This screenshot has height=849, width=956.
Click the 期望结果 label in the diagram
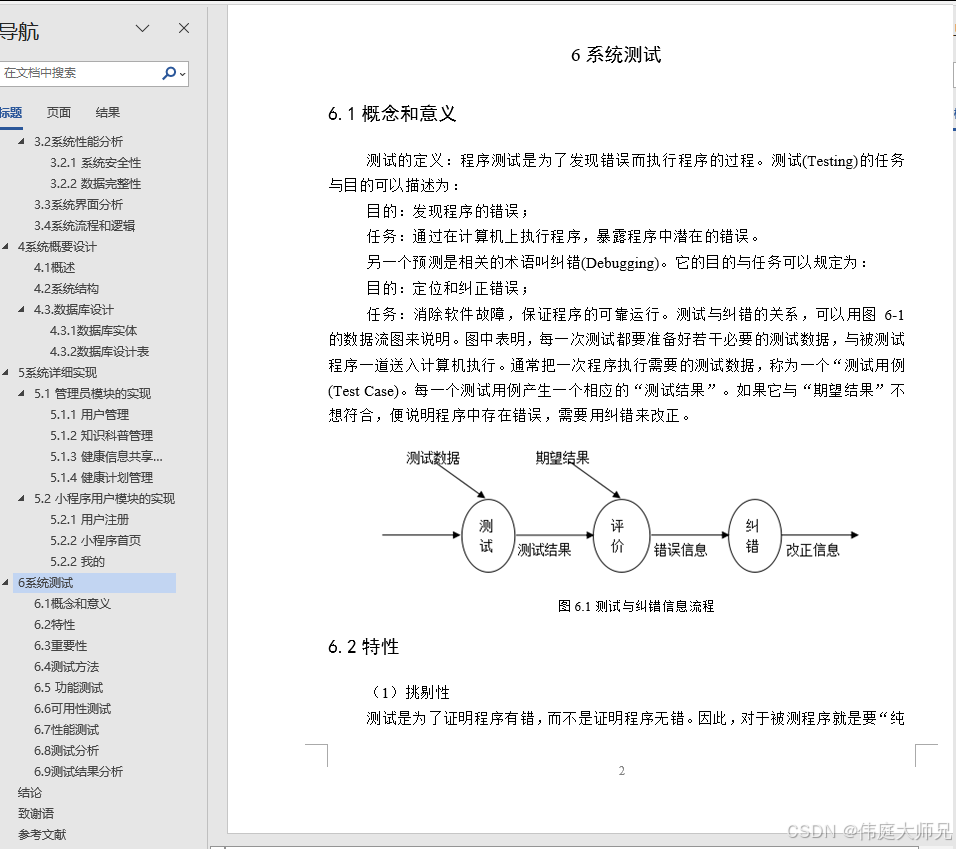[562, 458]
